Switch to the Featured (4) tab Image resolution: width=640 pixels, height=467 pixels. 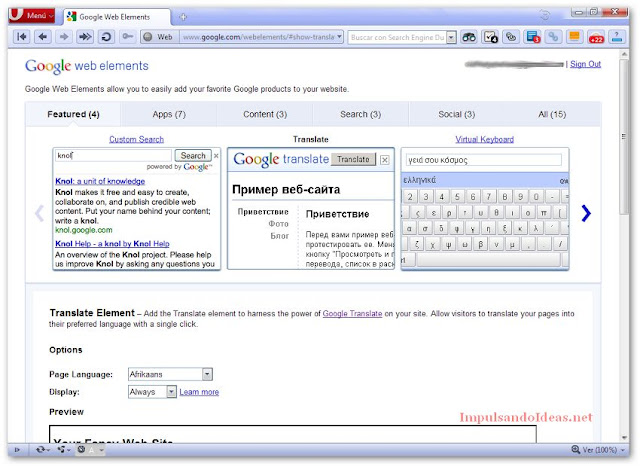point(73,114)
